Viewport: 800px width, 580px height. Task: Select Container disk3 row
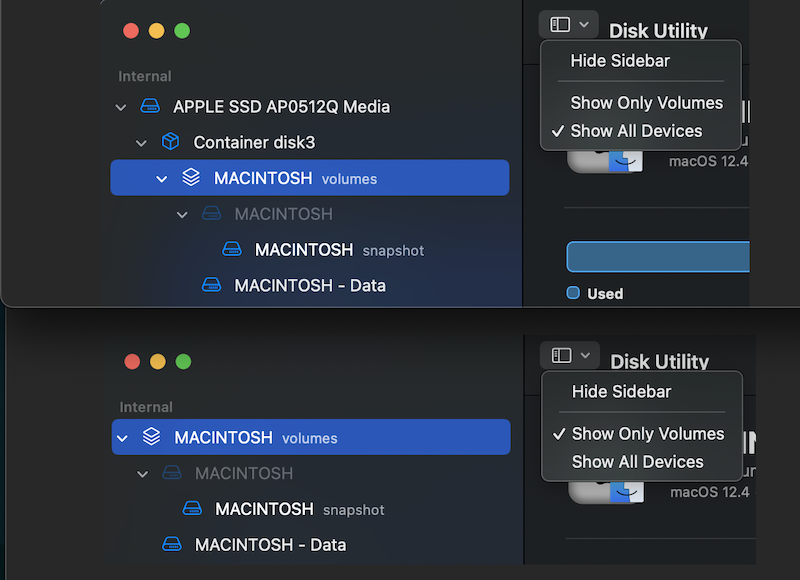[x=310, y=142]
